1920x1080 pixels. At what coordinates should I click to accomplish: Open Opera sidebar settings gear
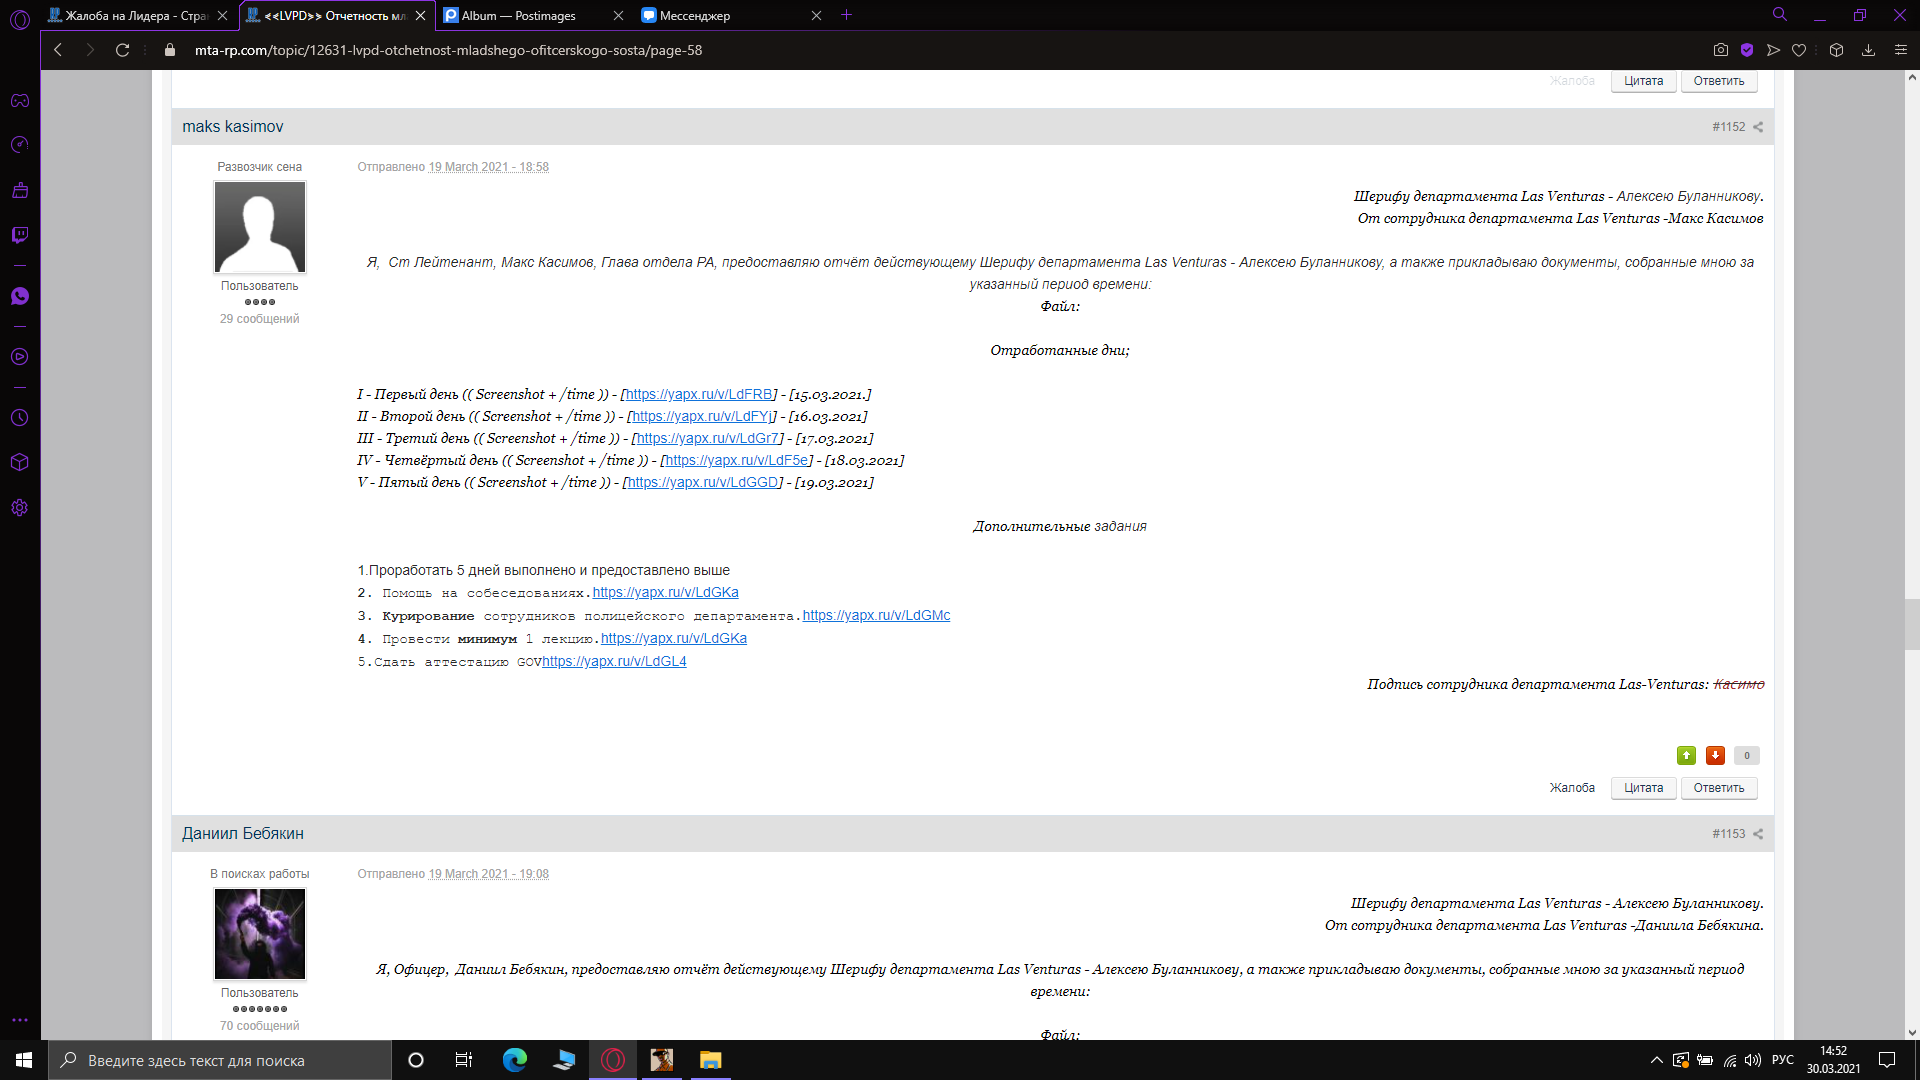tap(20, 508)
